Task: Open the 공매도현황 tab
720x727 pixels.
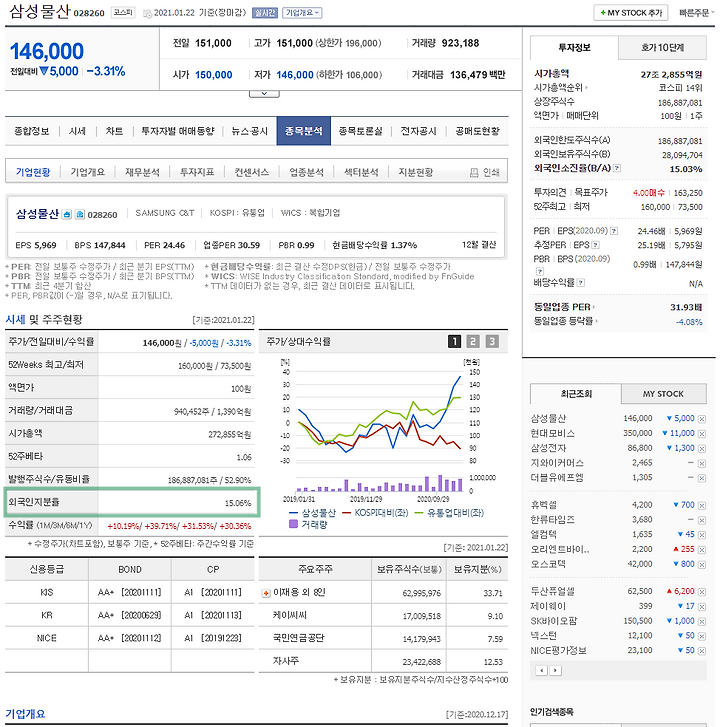Action: 477,131
